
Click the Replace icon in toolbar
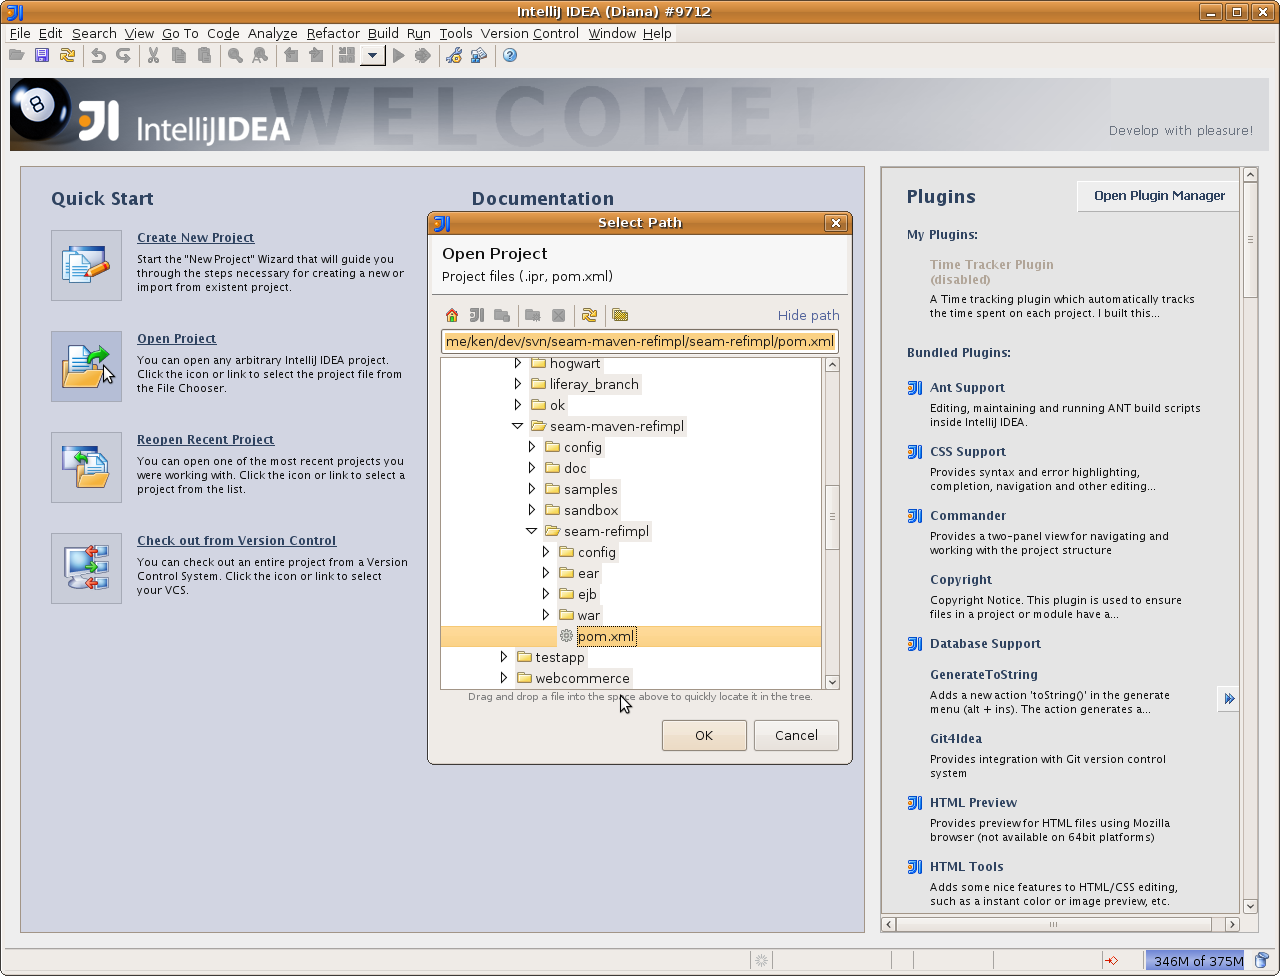(260, 56)
